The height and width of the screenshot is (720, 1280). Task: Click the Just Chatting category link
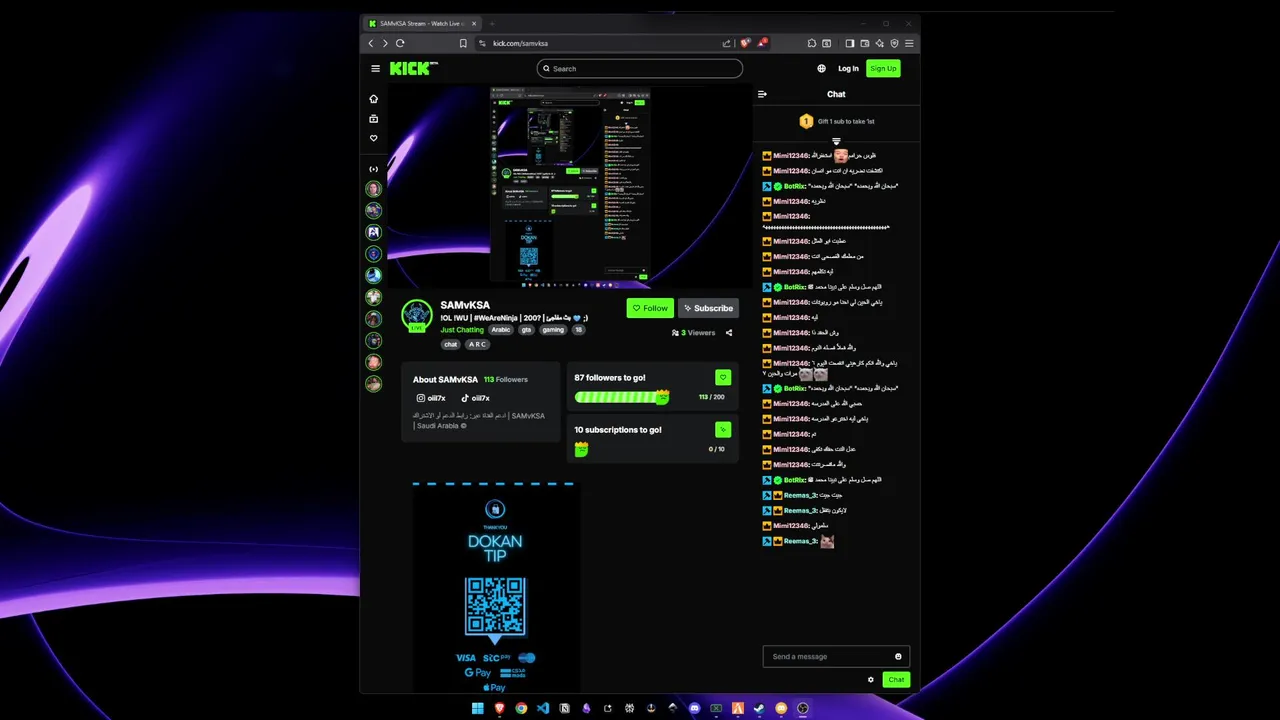click(462, 330)
